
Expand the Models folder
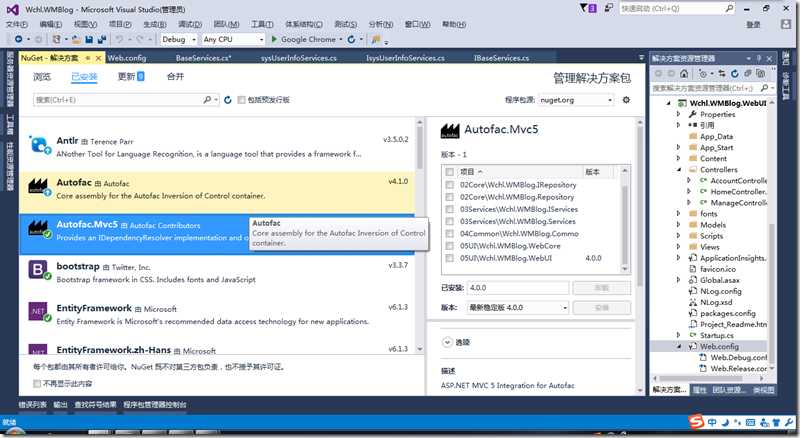tap(679, 225)
